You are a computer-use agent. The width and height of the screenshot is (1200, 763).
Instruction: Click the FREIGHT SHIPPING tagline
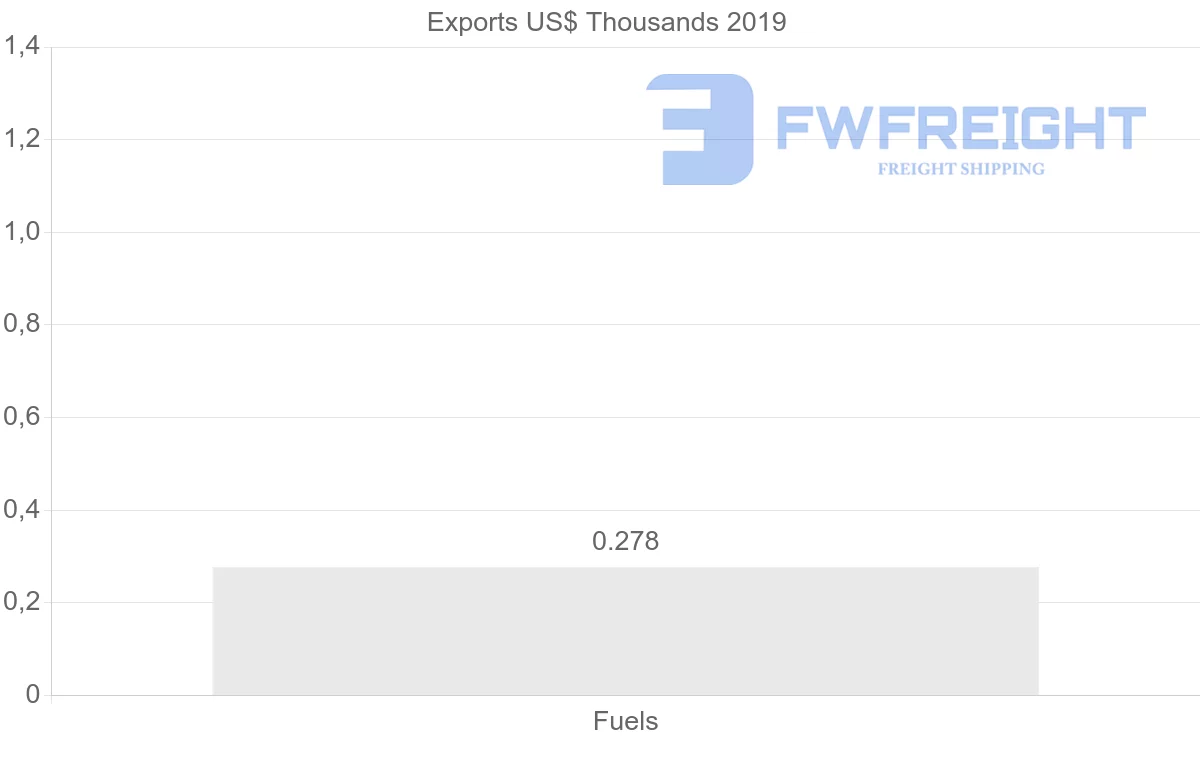[x=961, y=169]
